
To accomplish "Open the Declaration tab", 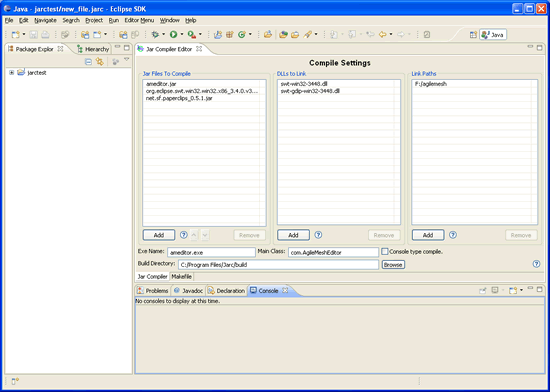I will click(x=226, y=291).
